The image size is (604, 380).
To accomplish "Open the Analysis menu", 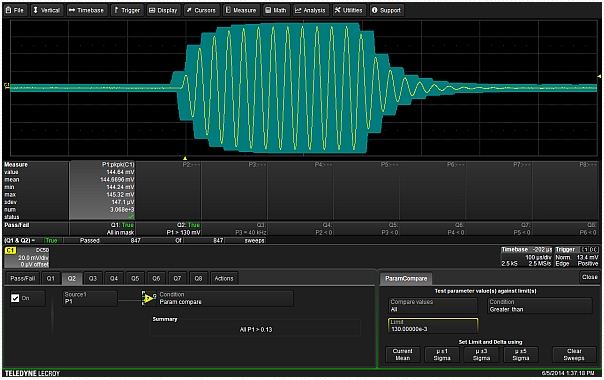I will tap(310, 10).
